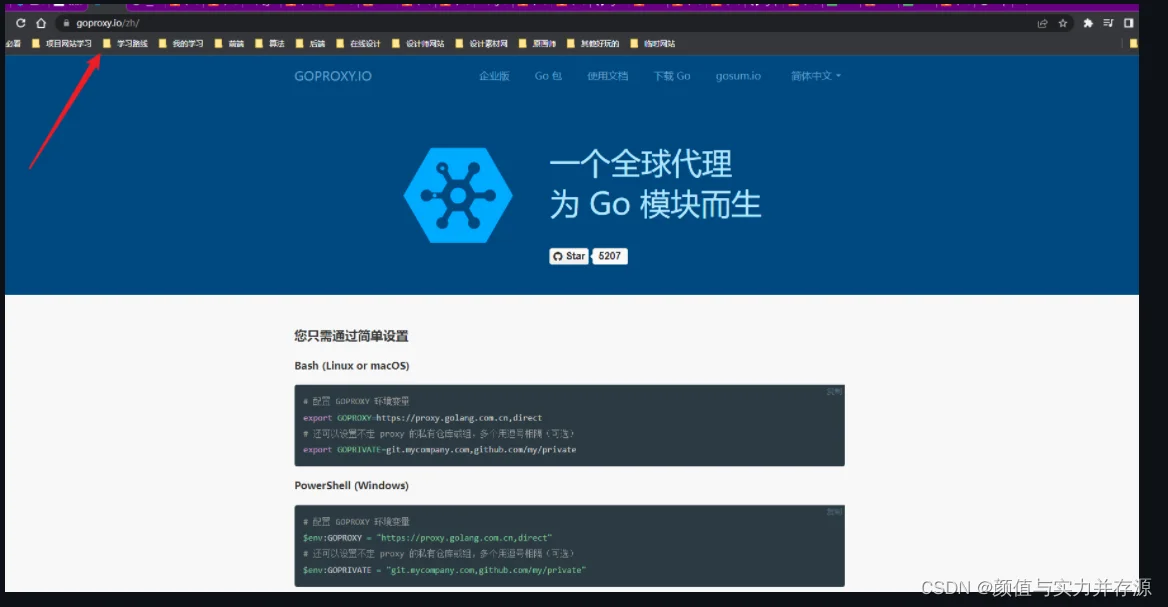Copy the PowerShell code block

click(x=834, y=512)
